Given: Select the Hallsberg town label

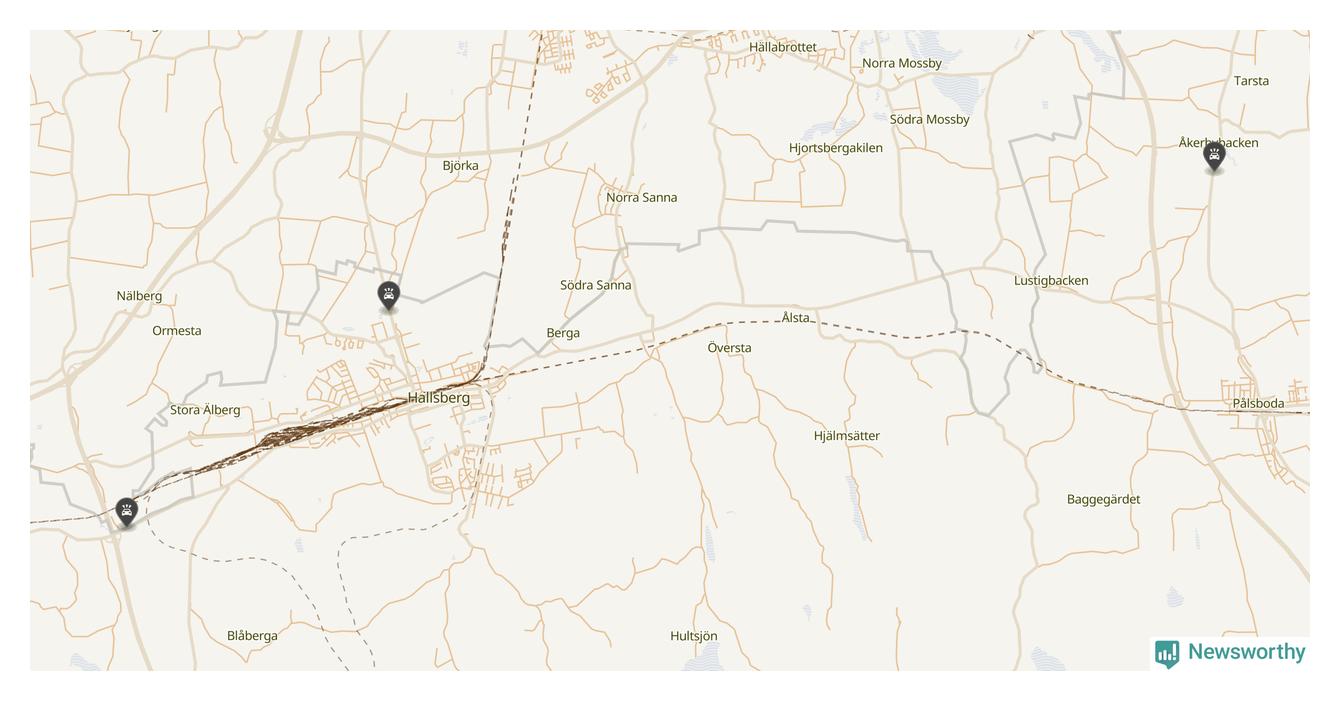Looking at the screenshot, I should coord(439,398).
